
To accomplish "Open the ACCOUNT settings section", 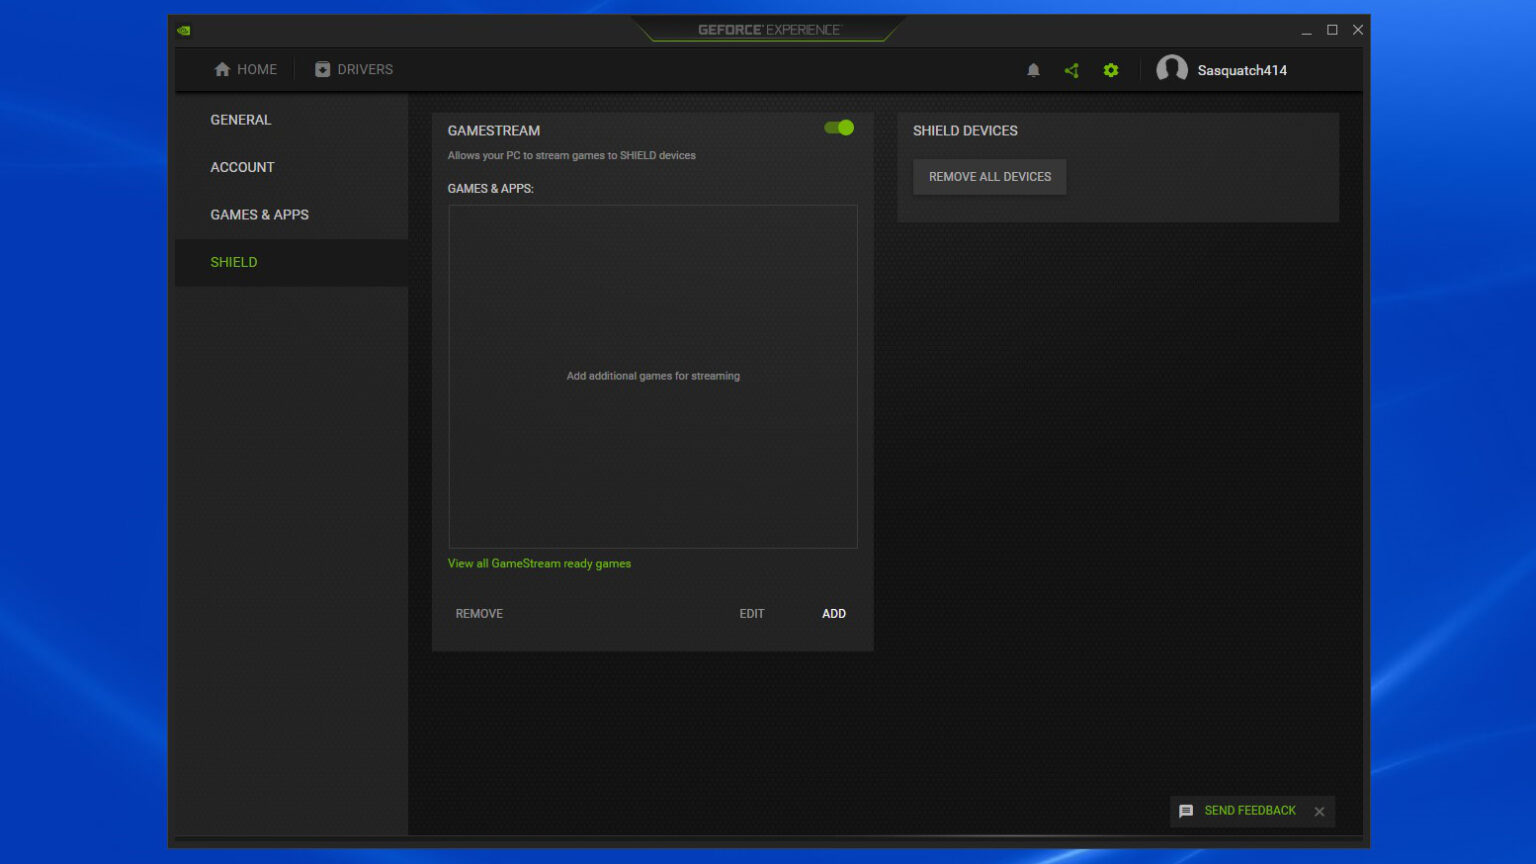I will pyautogui.click(x=242, y=167).
